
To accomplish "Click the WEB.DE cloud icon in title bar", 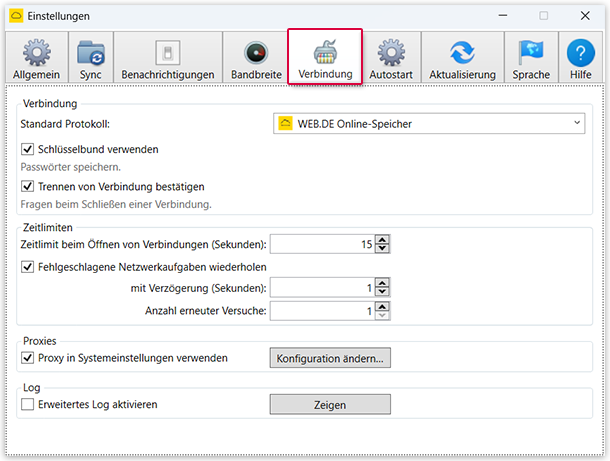I will 16,16.
